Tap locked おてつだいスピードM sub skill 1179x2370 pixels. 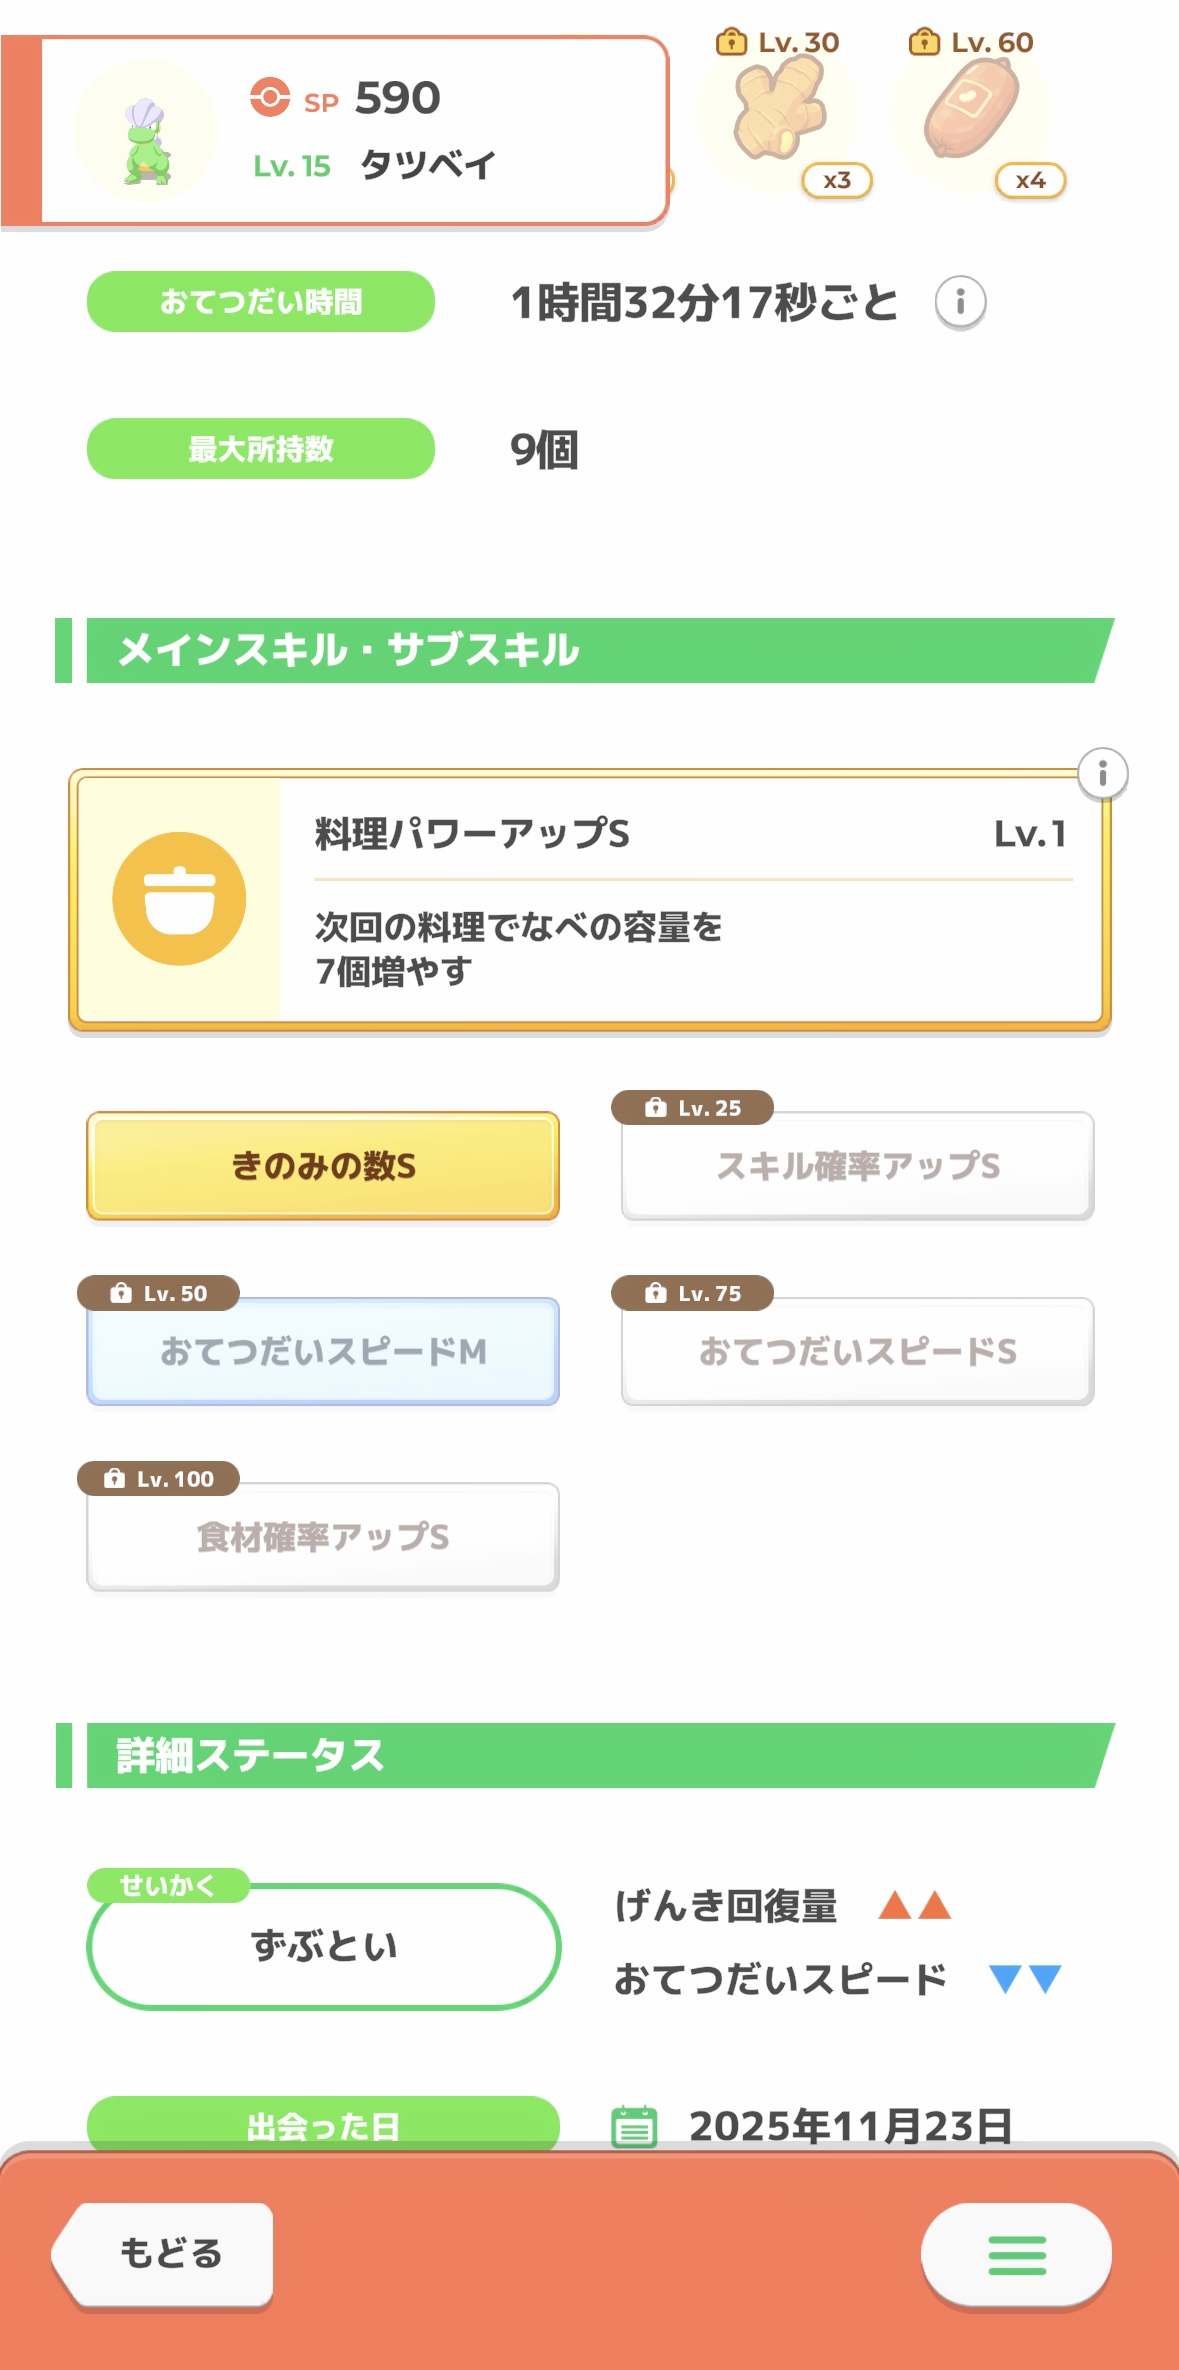[x=323, y=1351]
